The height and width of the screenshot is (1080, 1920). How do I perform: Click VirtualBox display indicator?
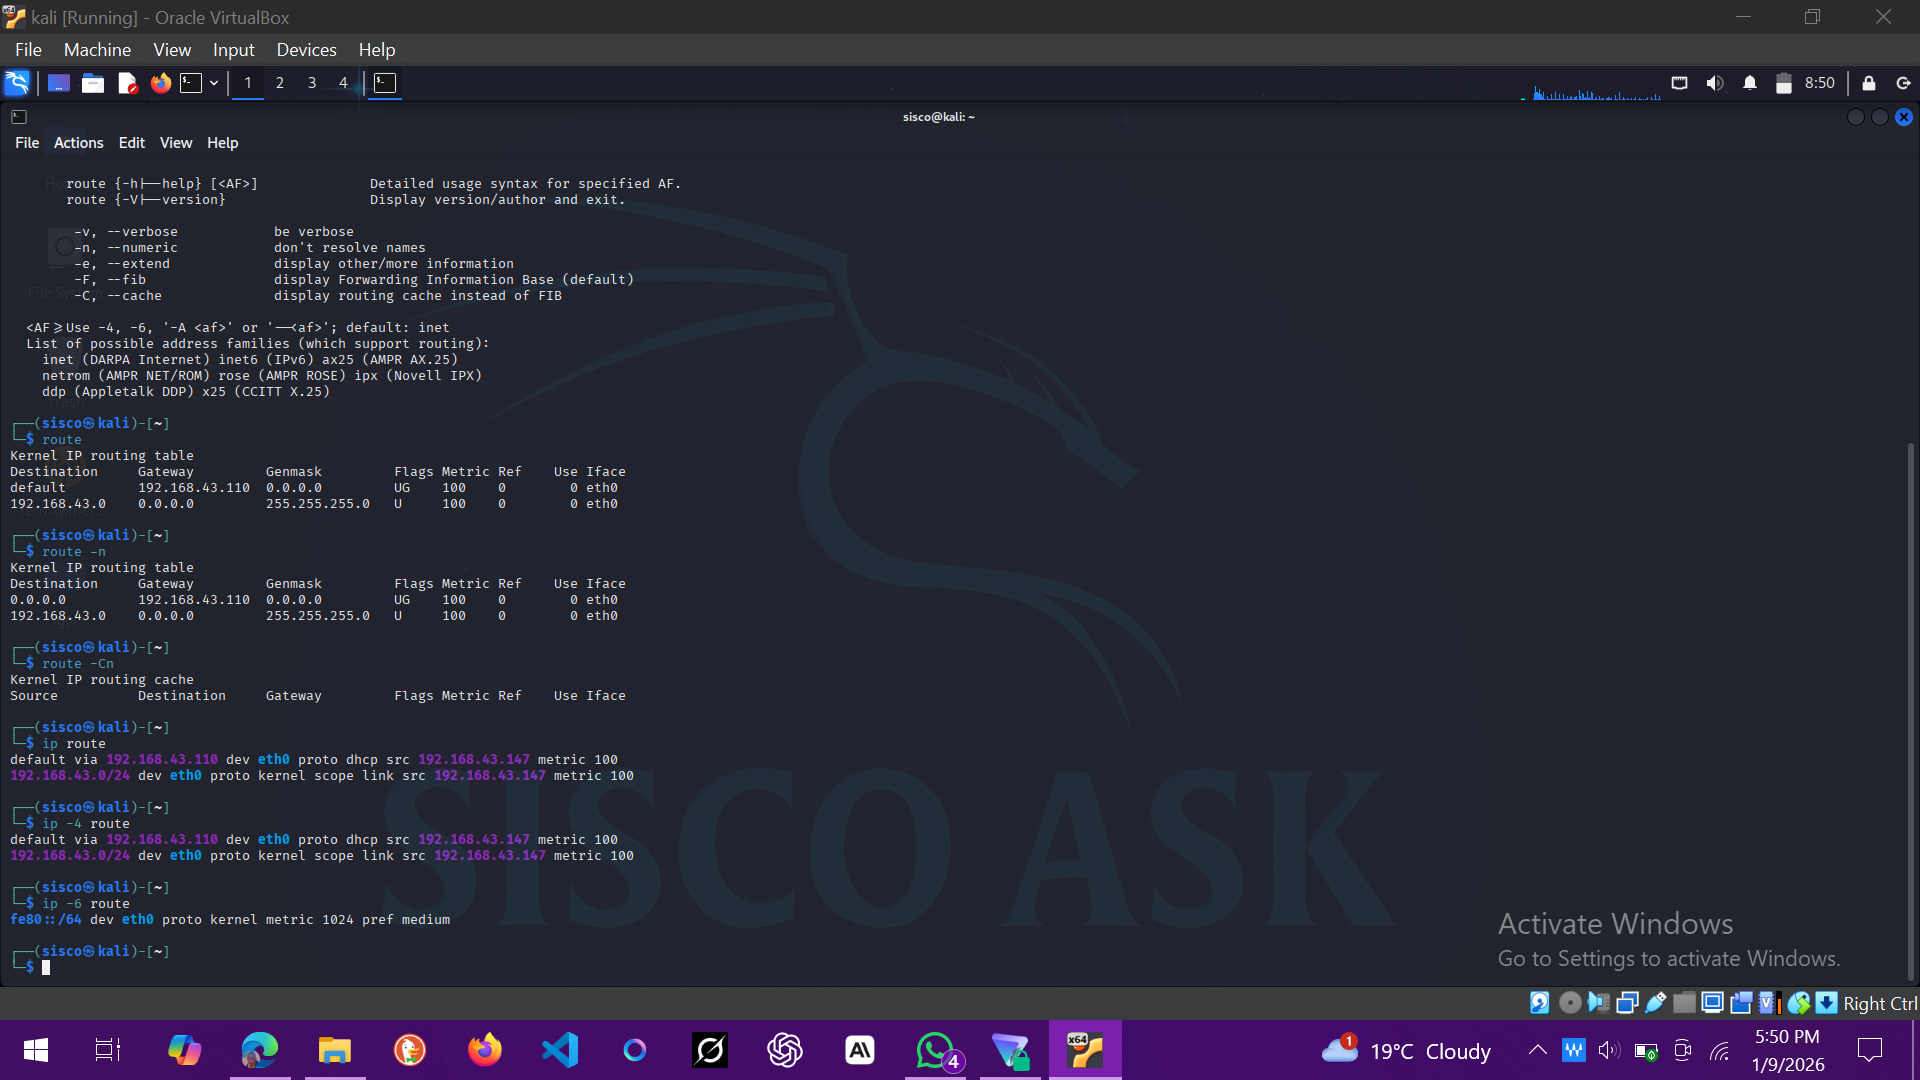pyautogui.click(x=1712, y=1003)
